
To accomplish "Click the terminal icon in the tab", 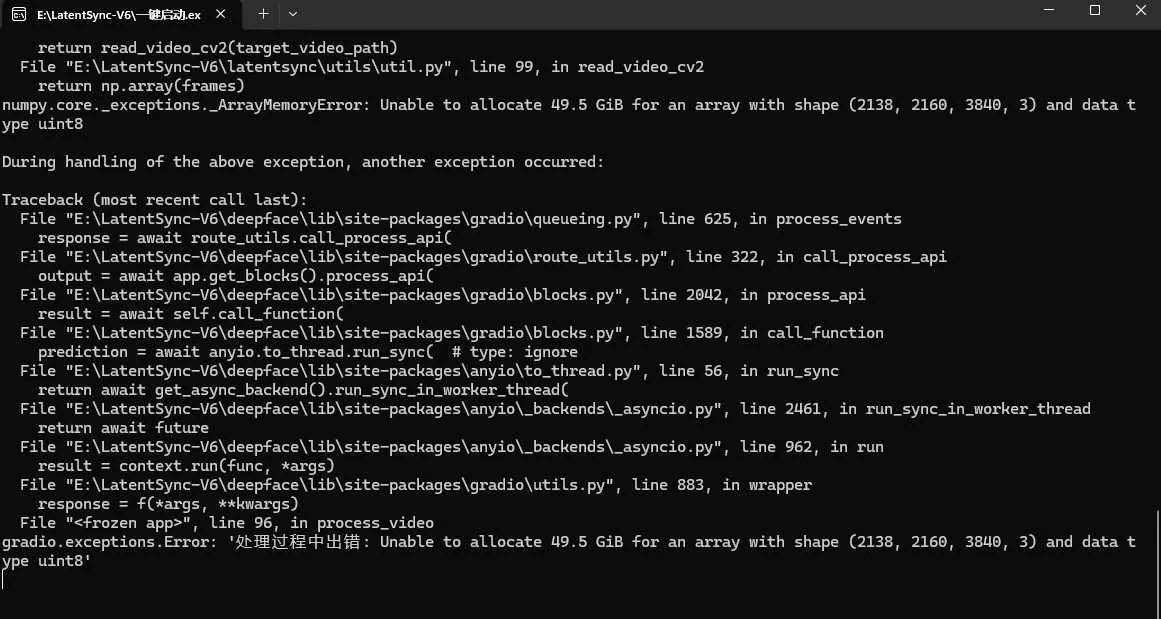I will [x=19, y=14].
